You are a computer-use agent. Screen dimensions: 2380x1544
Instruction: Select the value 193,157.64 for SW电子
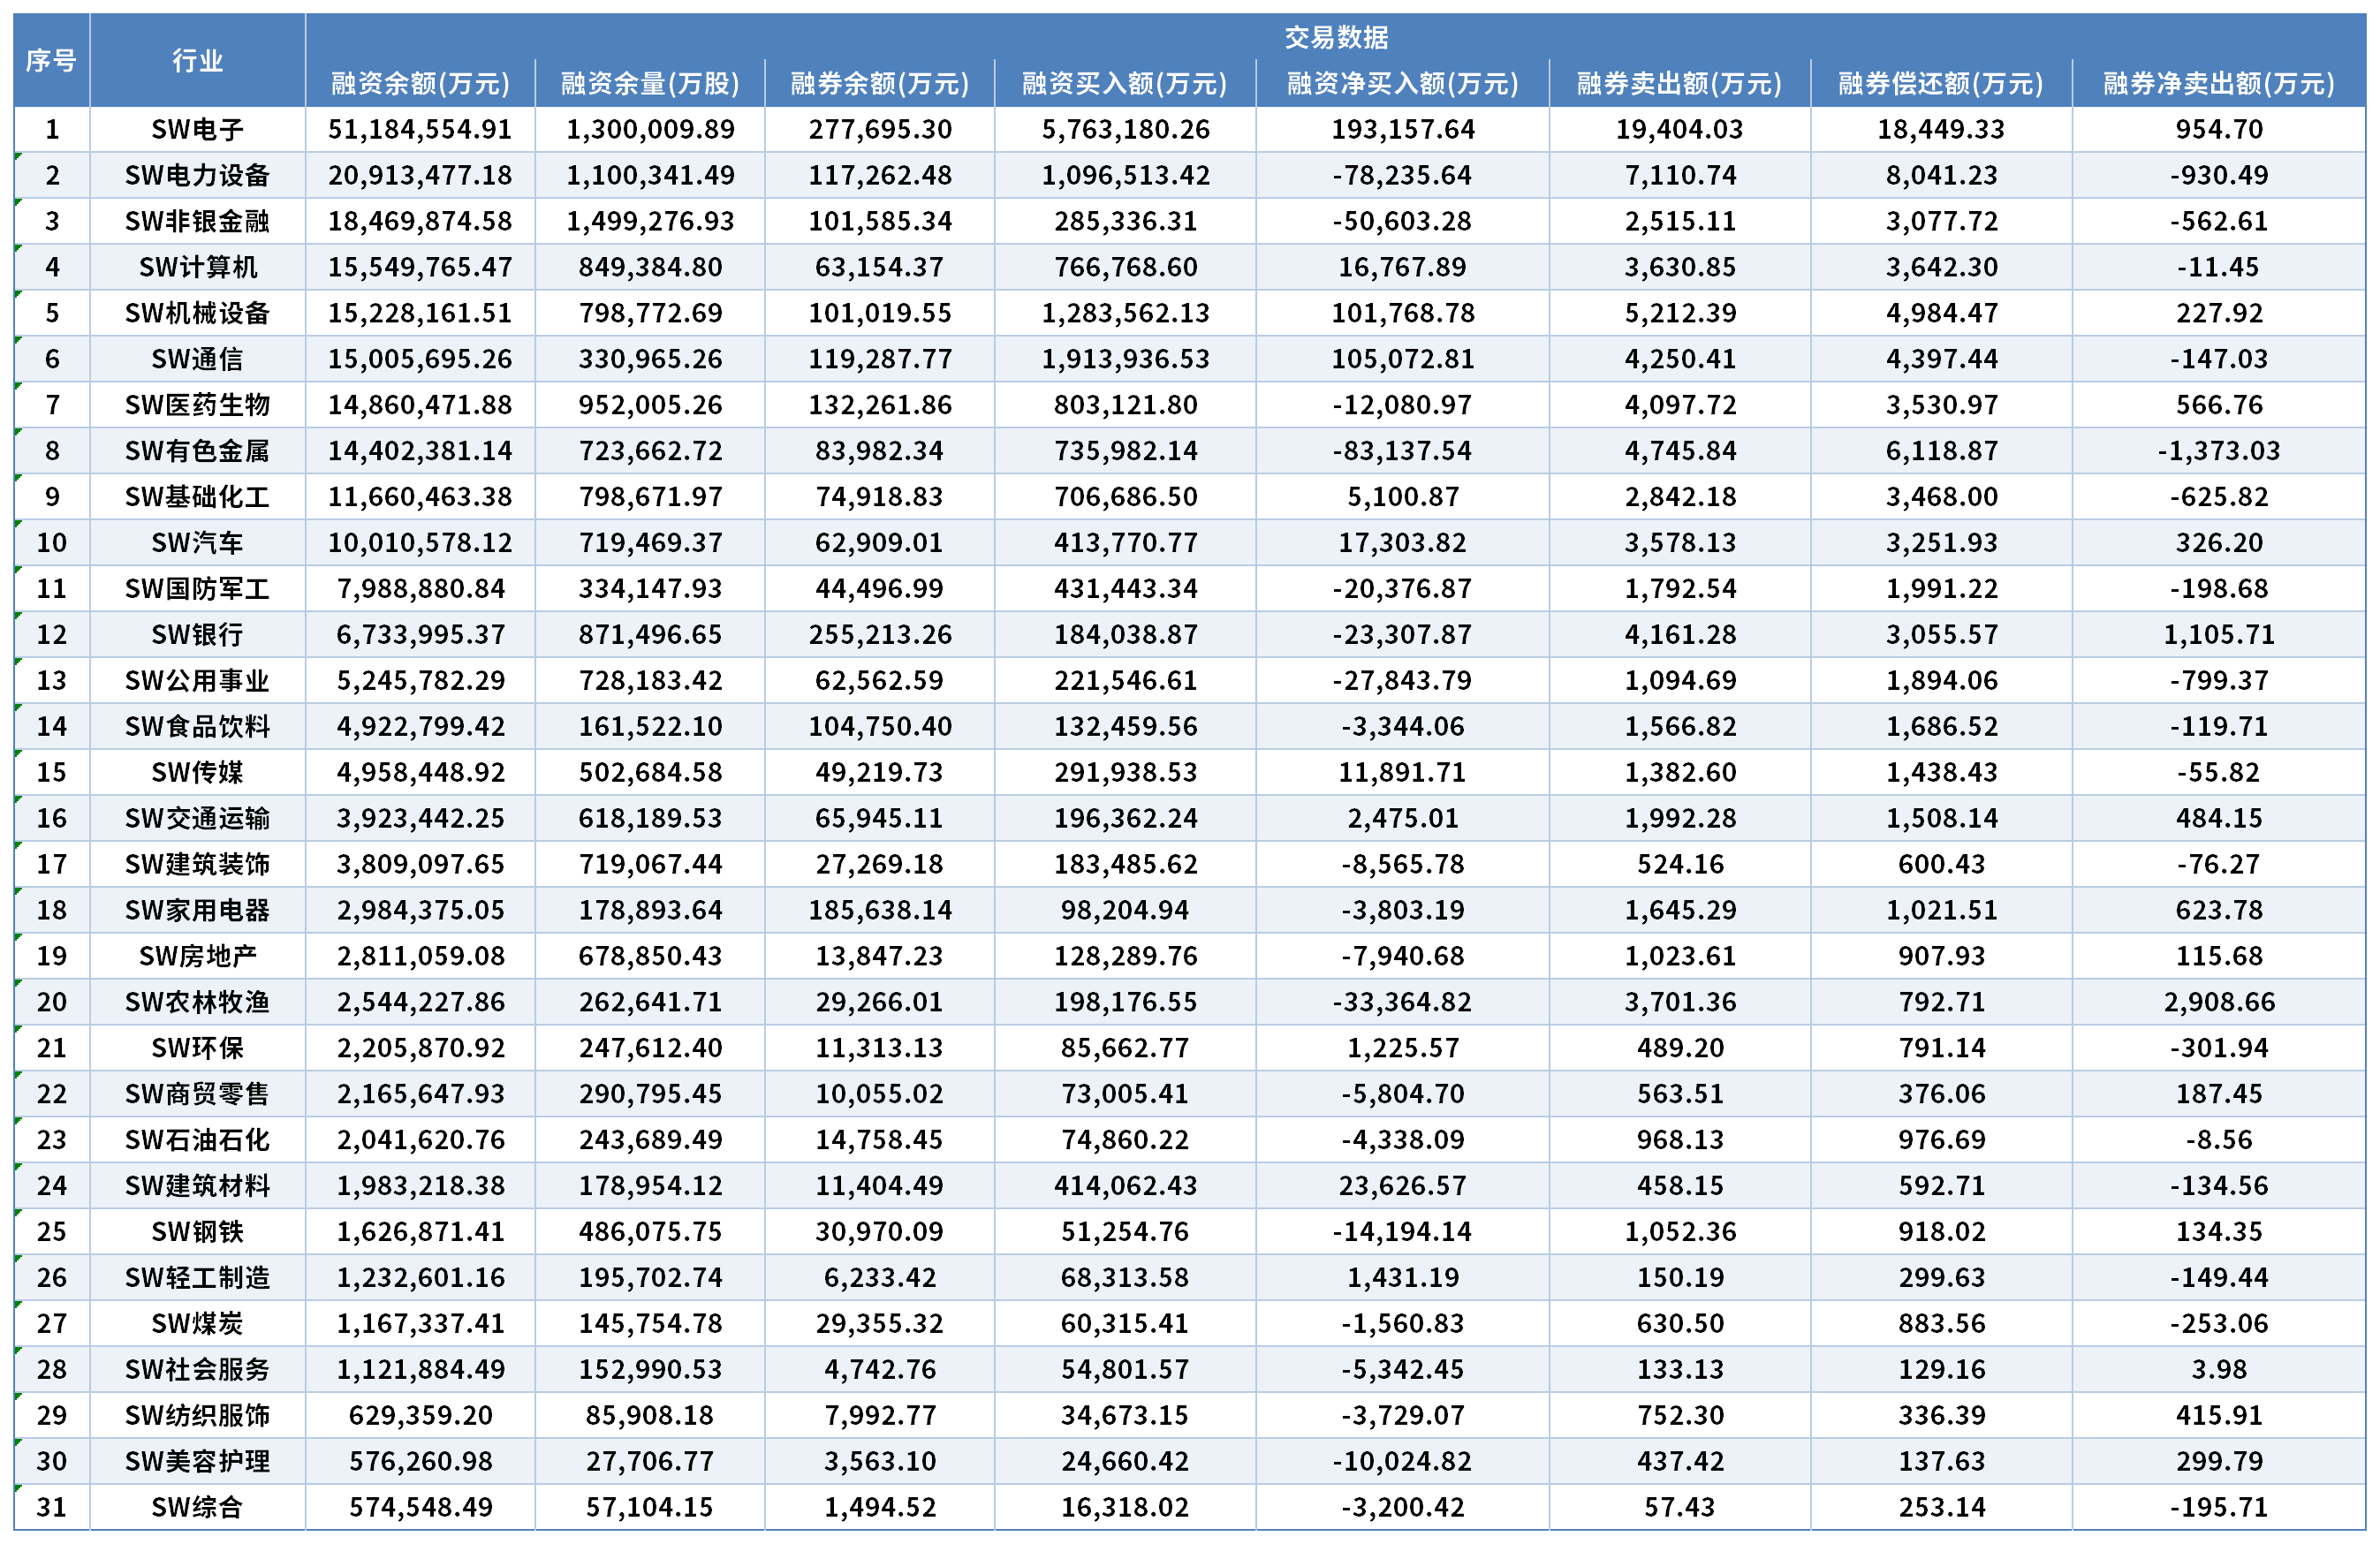(1402, 129)
